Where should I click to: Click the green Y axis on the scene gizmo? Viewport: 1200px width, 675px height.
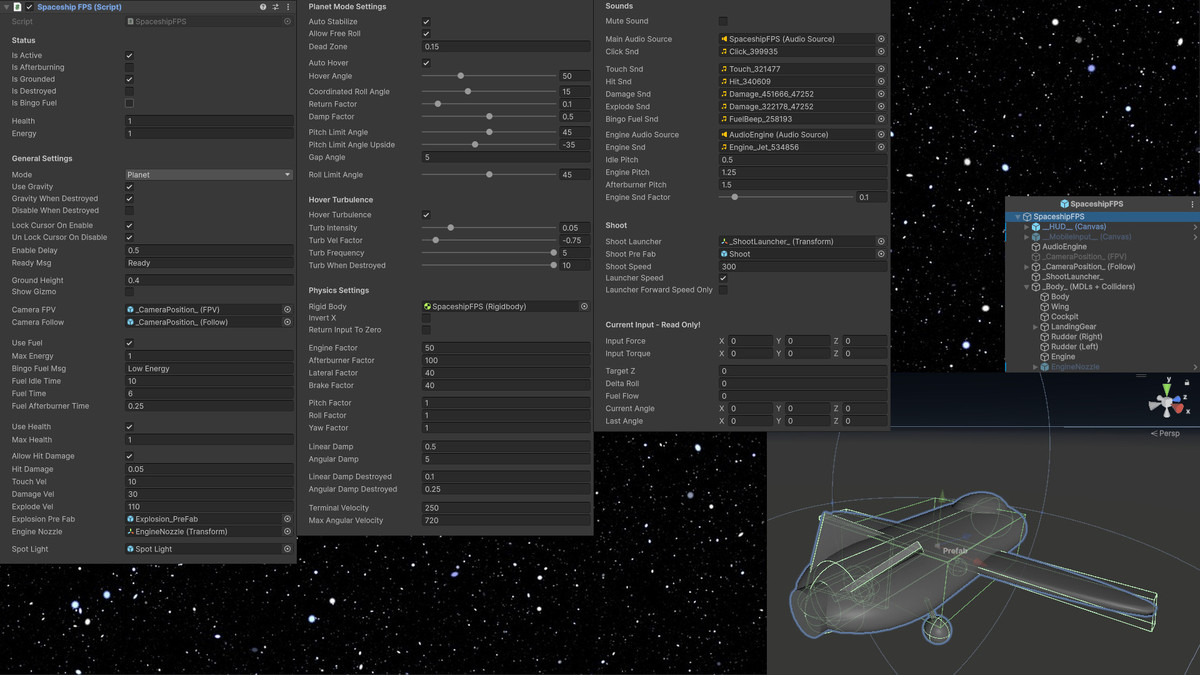pos(1167,388)
